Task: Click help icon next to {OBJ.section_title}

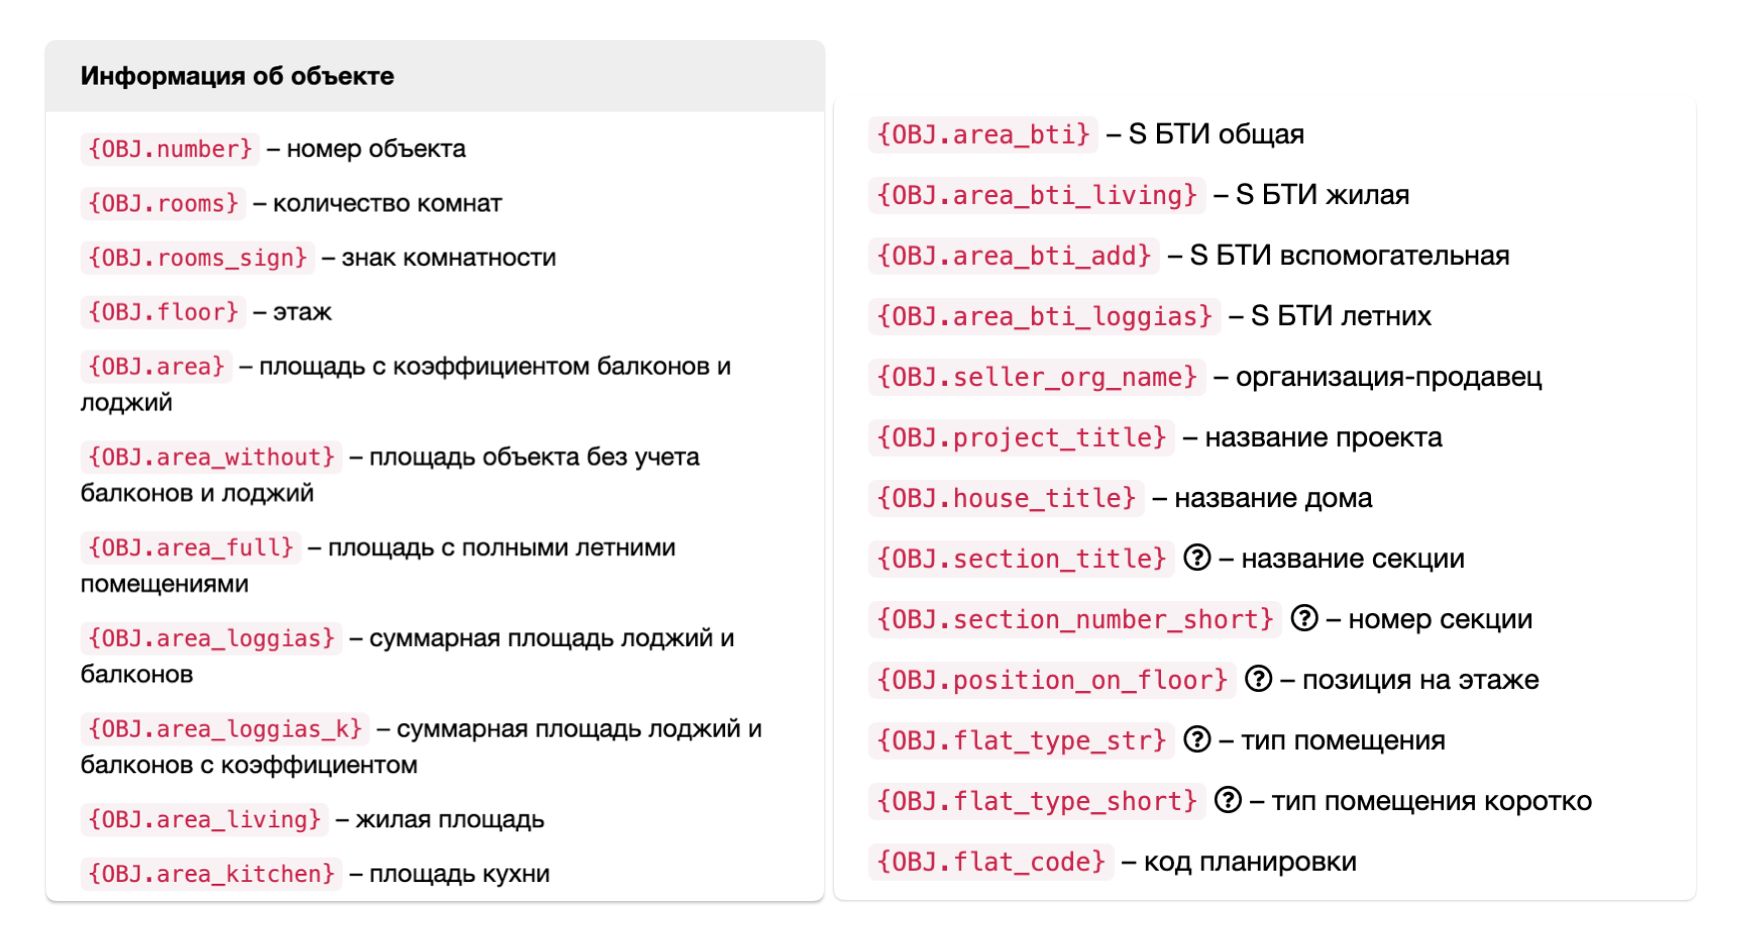Action: tap(1197, 558)
